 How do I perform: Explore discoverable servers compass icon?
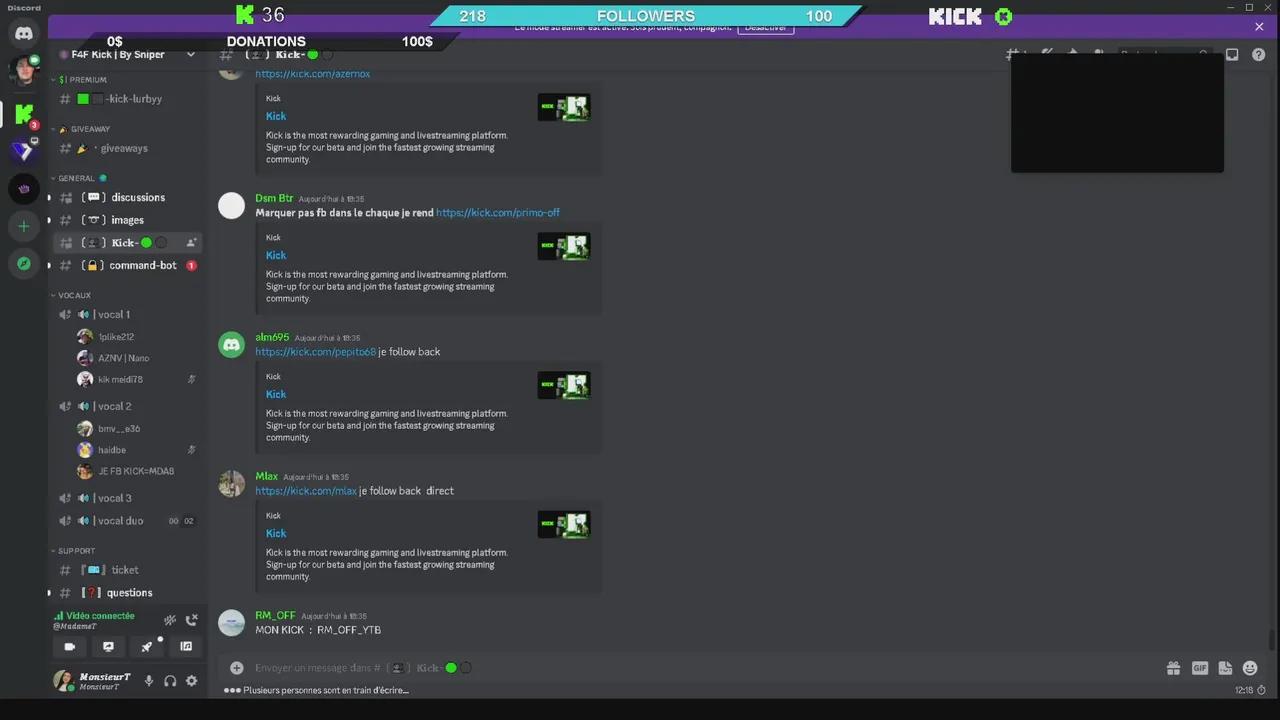click(24, 264)
